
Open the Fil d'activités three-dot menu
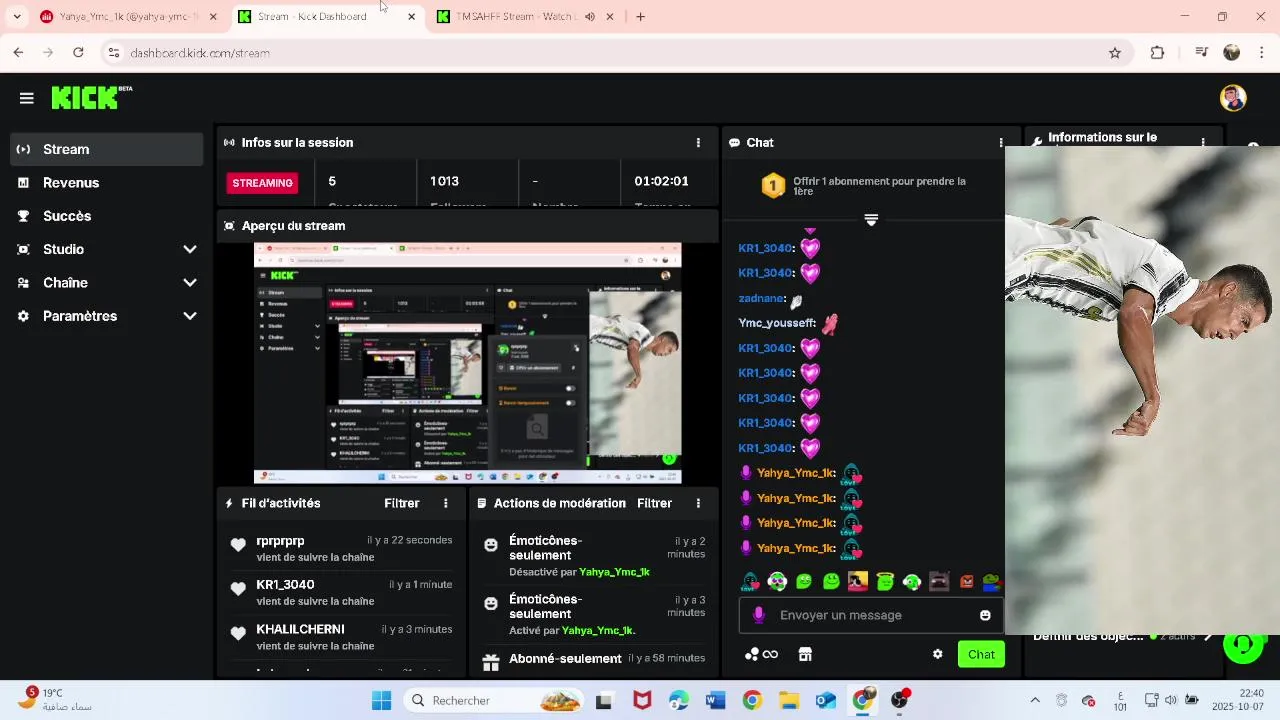446,503
